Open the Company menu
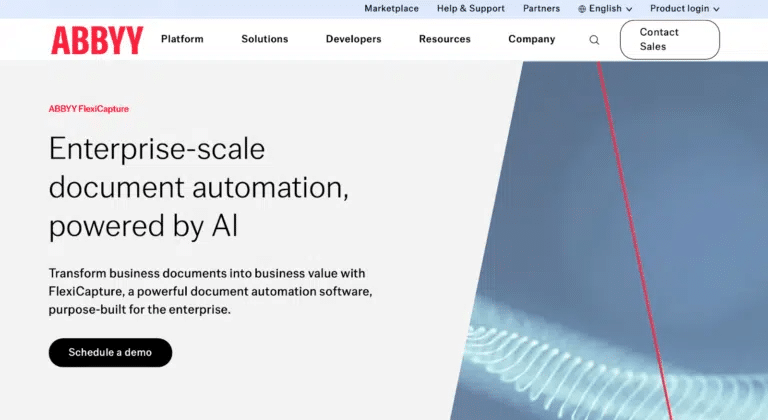This screenshot has width=768, height=420. click(531, 39)
